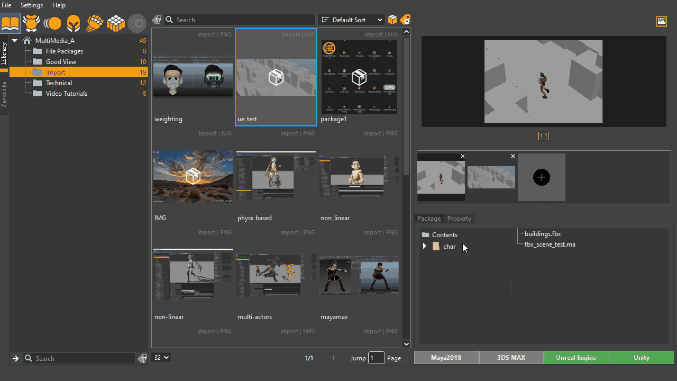This screenshot has height=381, width=677.
Task: Select the Good View folder
Action: [79, 62]
